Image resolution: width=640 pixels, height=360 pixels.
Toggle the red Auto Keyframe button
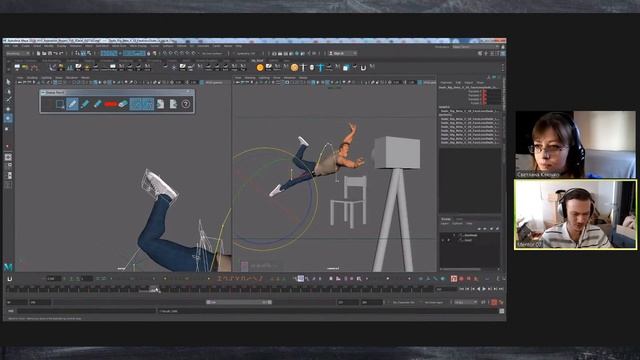(494, 302)
